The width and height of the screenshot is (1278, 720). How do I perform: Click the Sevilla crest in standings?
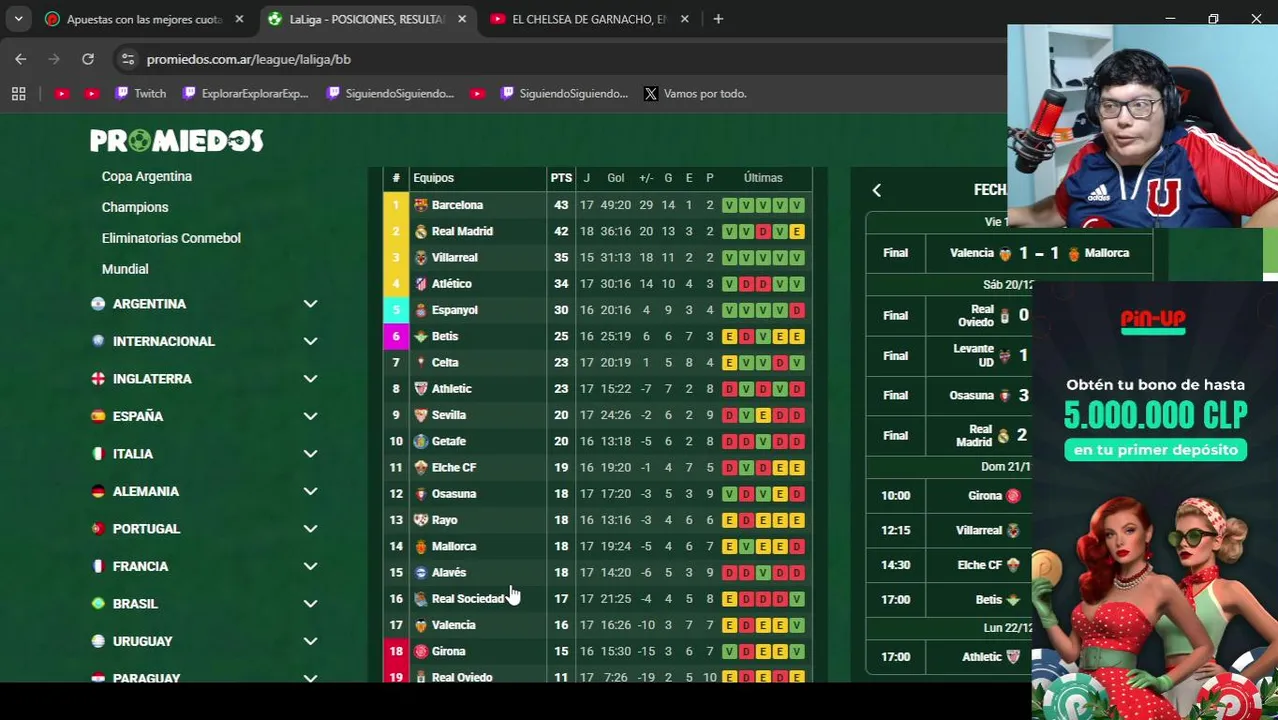point(421,415)
